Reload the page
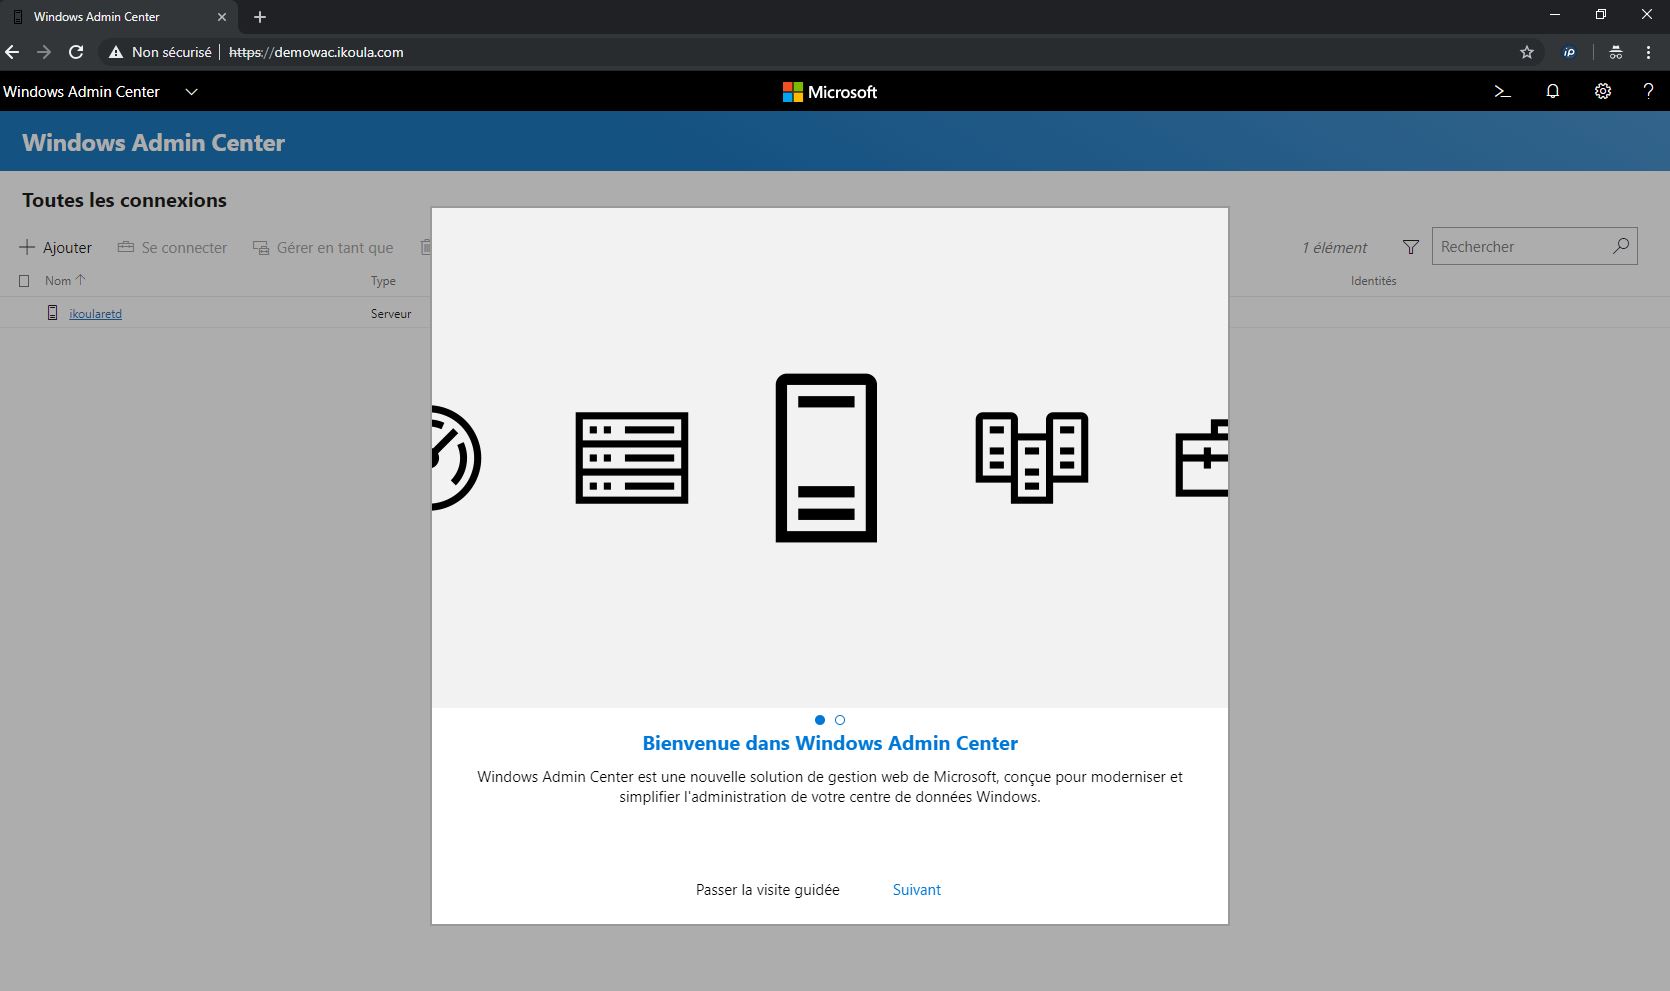The height and width of the screenshot is (991, 1670). 76,52
